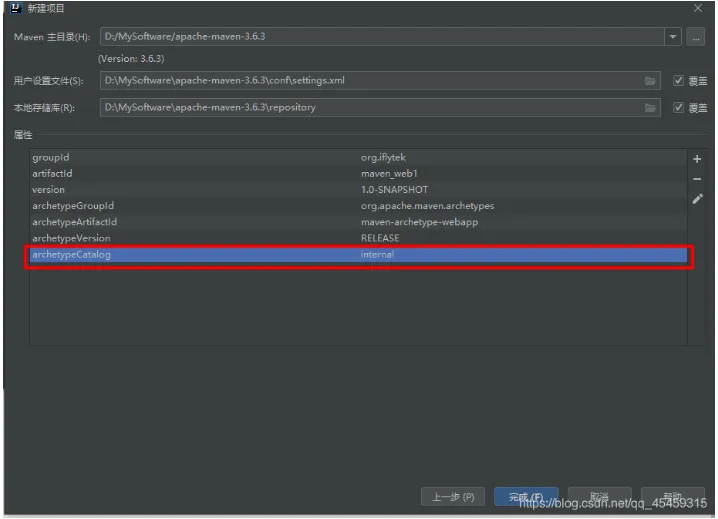This screenshot has width=718, height=519.
Task: Open folder browser for user settings file
Action: click(650, 81)
